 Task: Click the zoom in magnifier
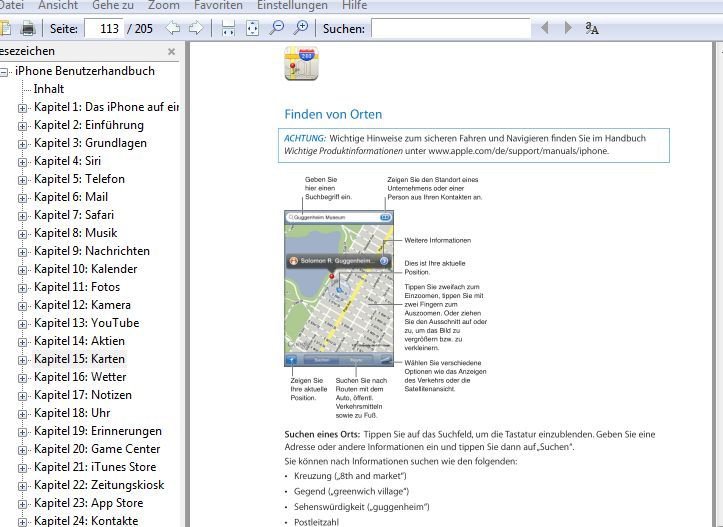pyautogui.click(x=301, y=28)
